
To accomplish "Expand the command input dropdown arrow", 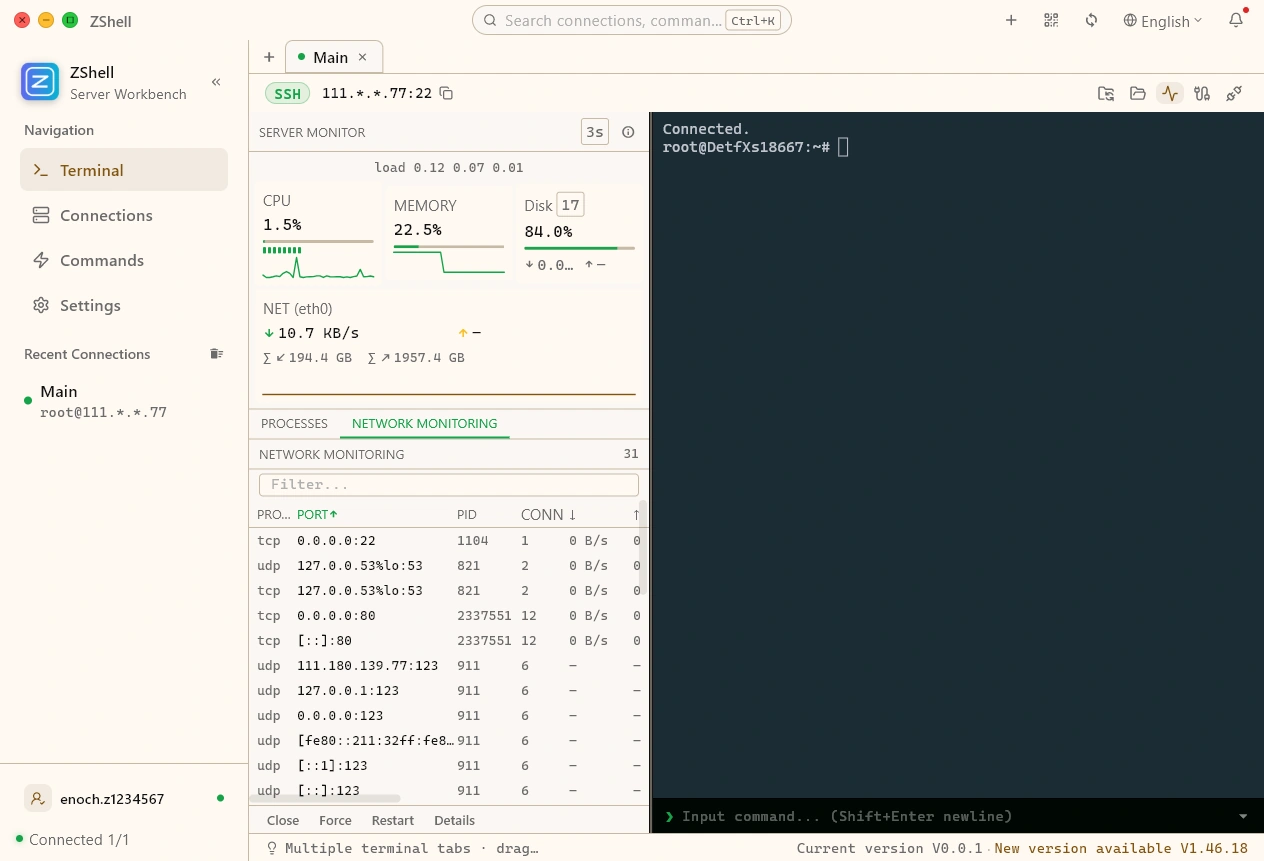I will click(x=1243, y=817).
